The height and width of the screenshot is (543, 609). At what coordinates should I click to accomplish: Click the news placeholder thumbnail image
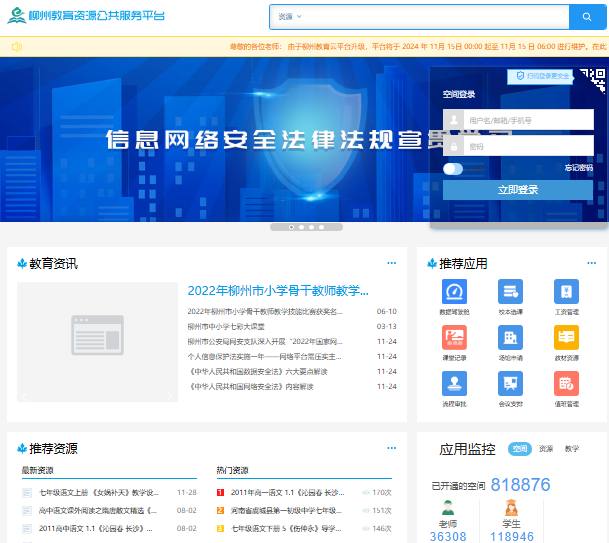[97, 342]
